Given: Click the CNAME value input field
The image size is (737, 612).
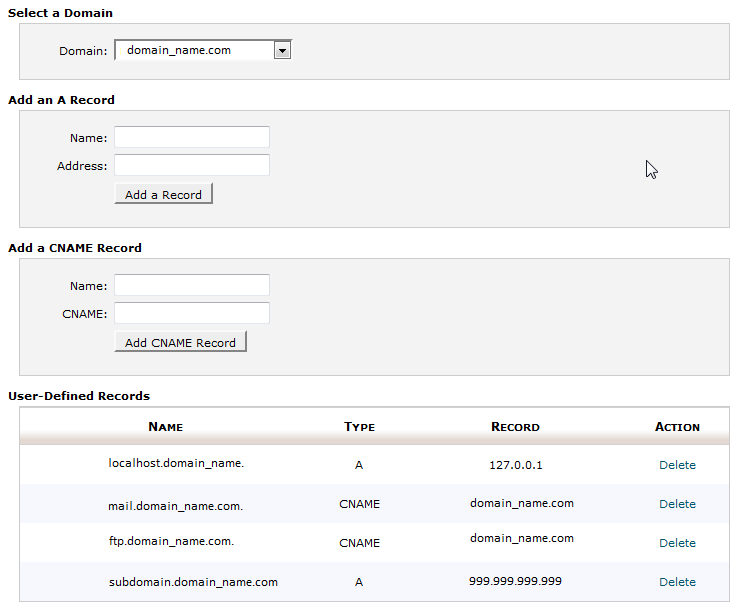Looking at the screenshot, I should 192,313.
